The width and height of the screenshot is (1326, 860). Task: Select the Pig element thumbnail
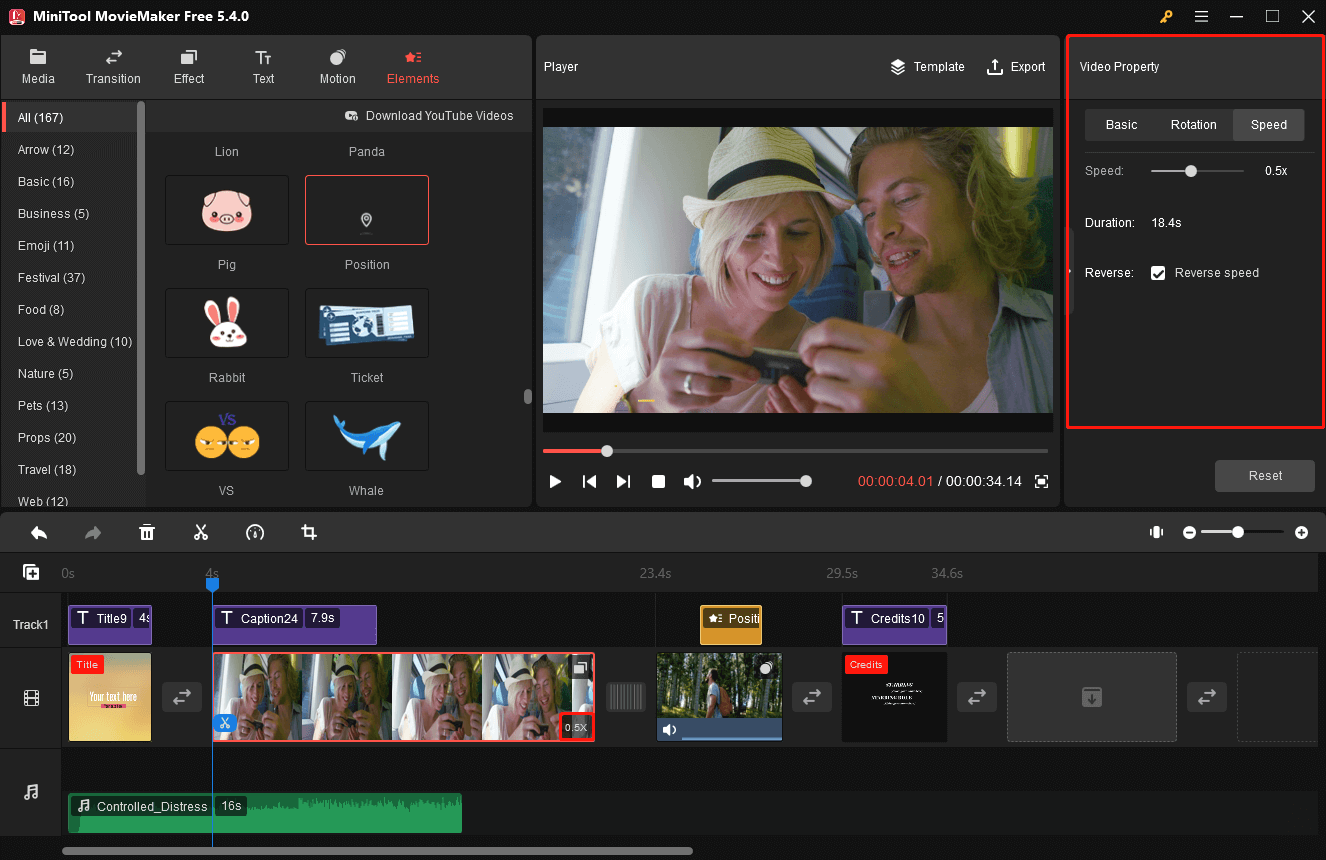[226, 210]
